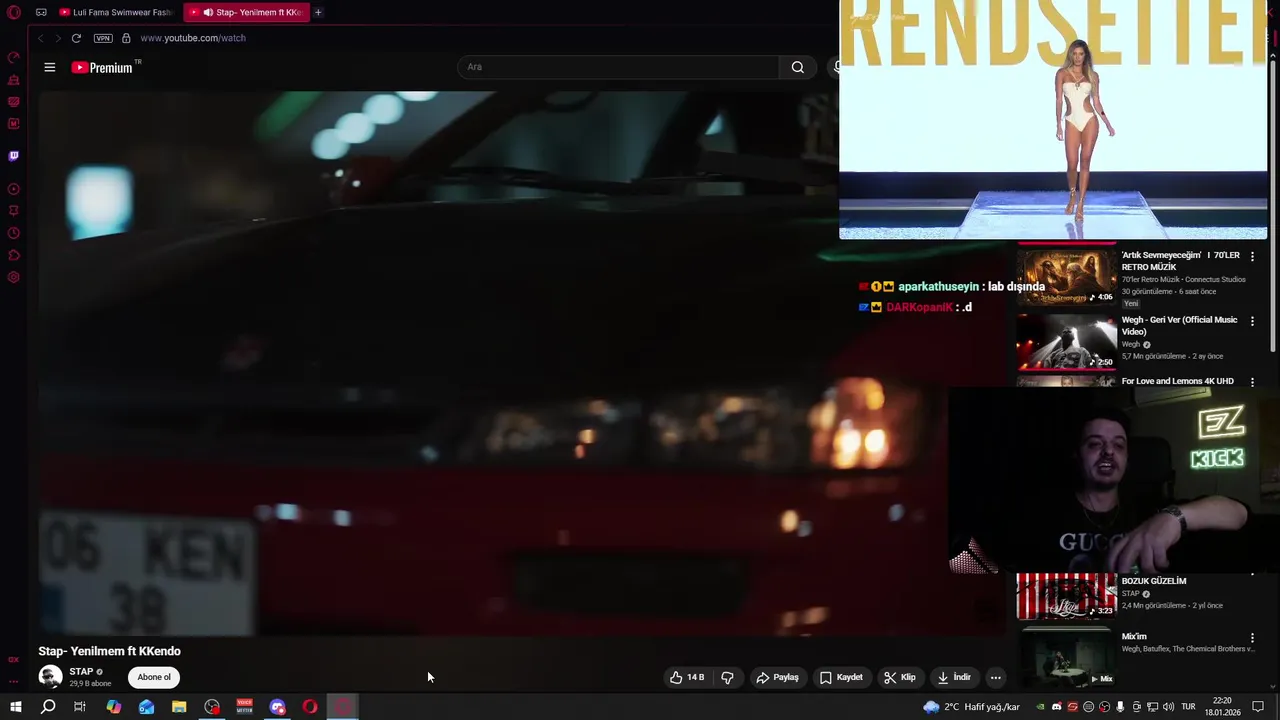1280x720 pixels.
Task: Open GX Corner gamepad icon in tab bar
Action: [41, 12]
